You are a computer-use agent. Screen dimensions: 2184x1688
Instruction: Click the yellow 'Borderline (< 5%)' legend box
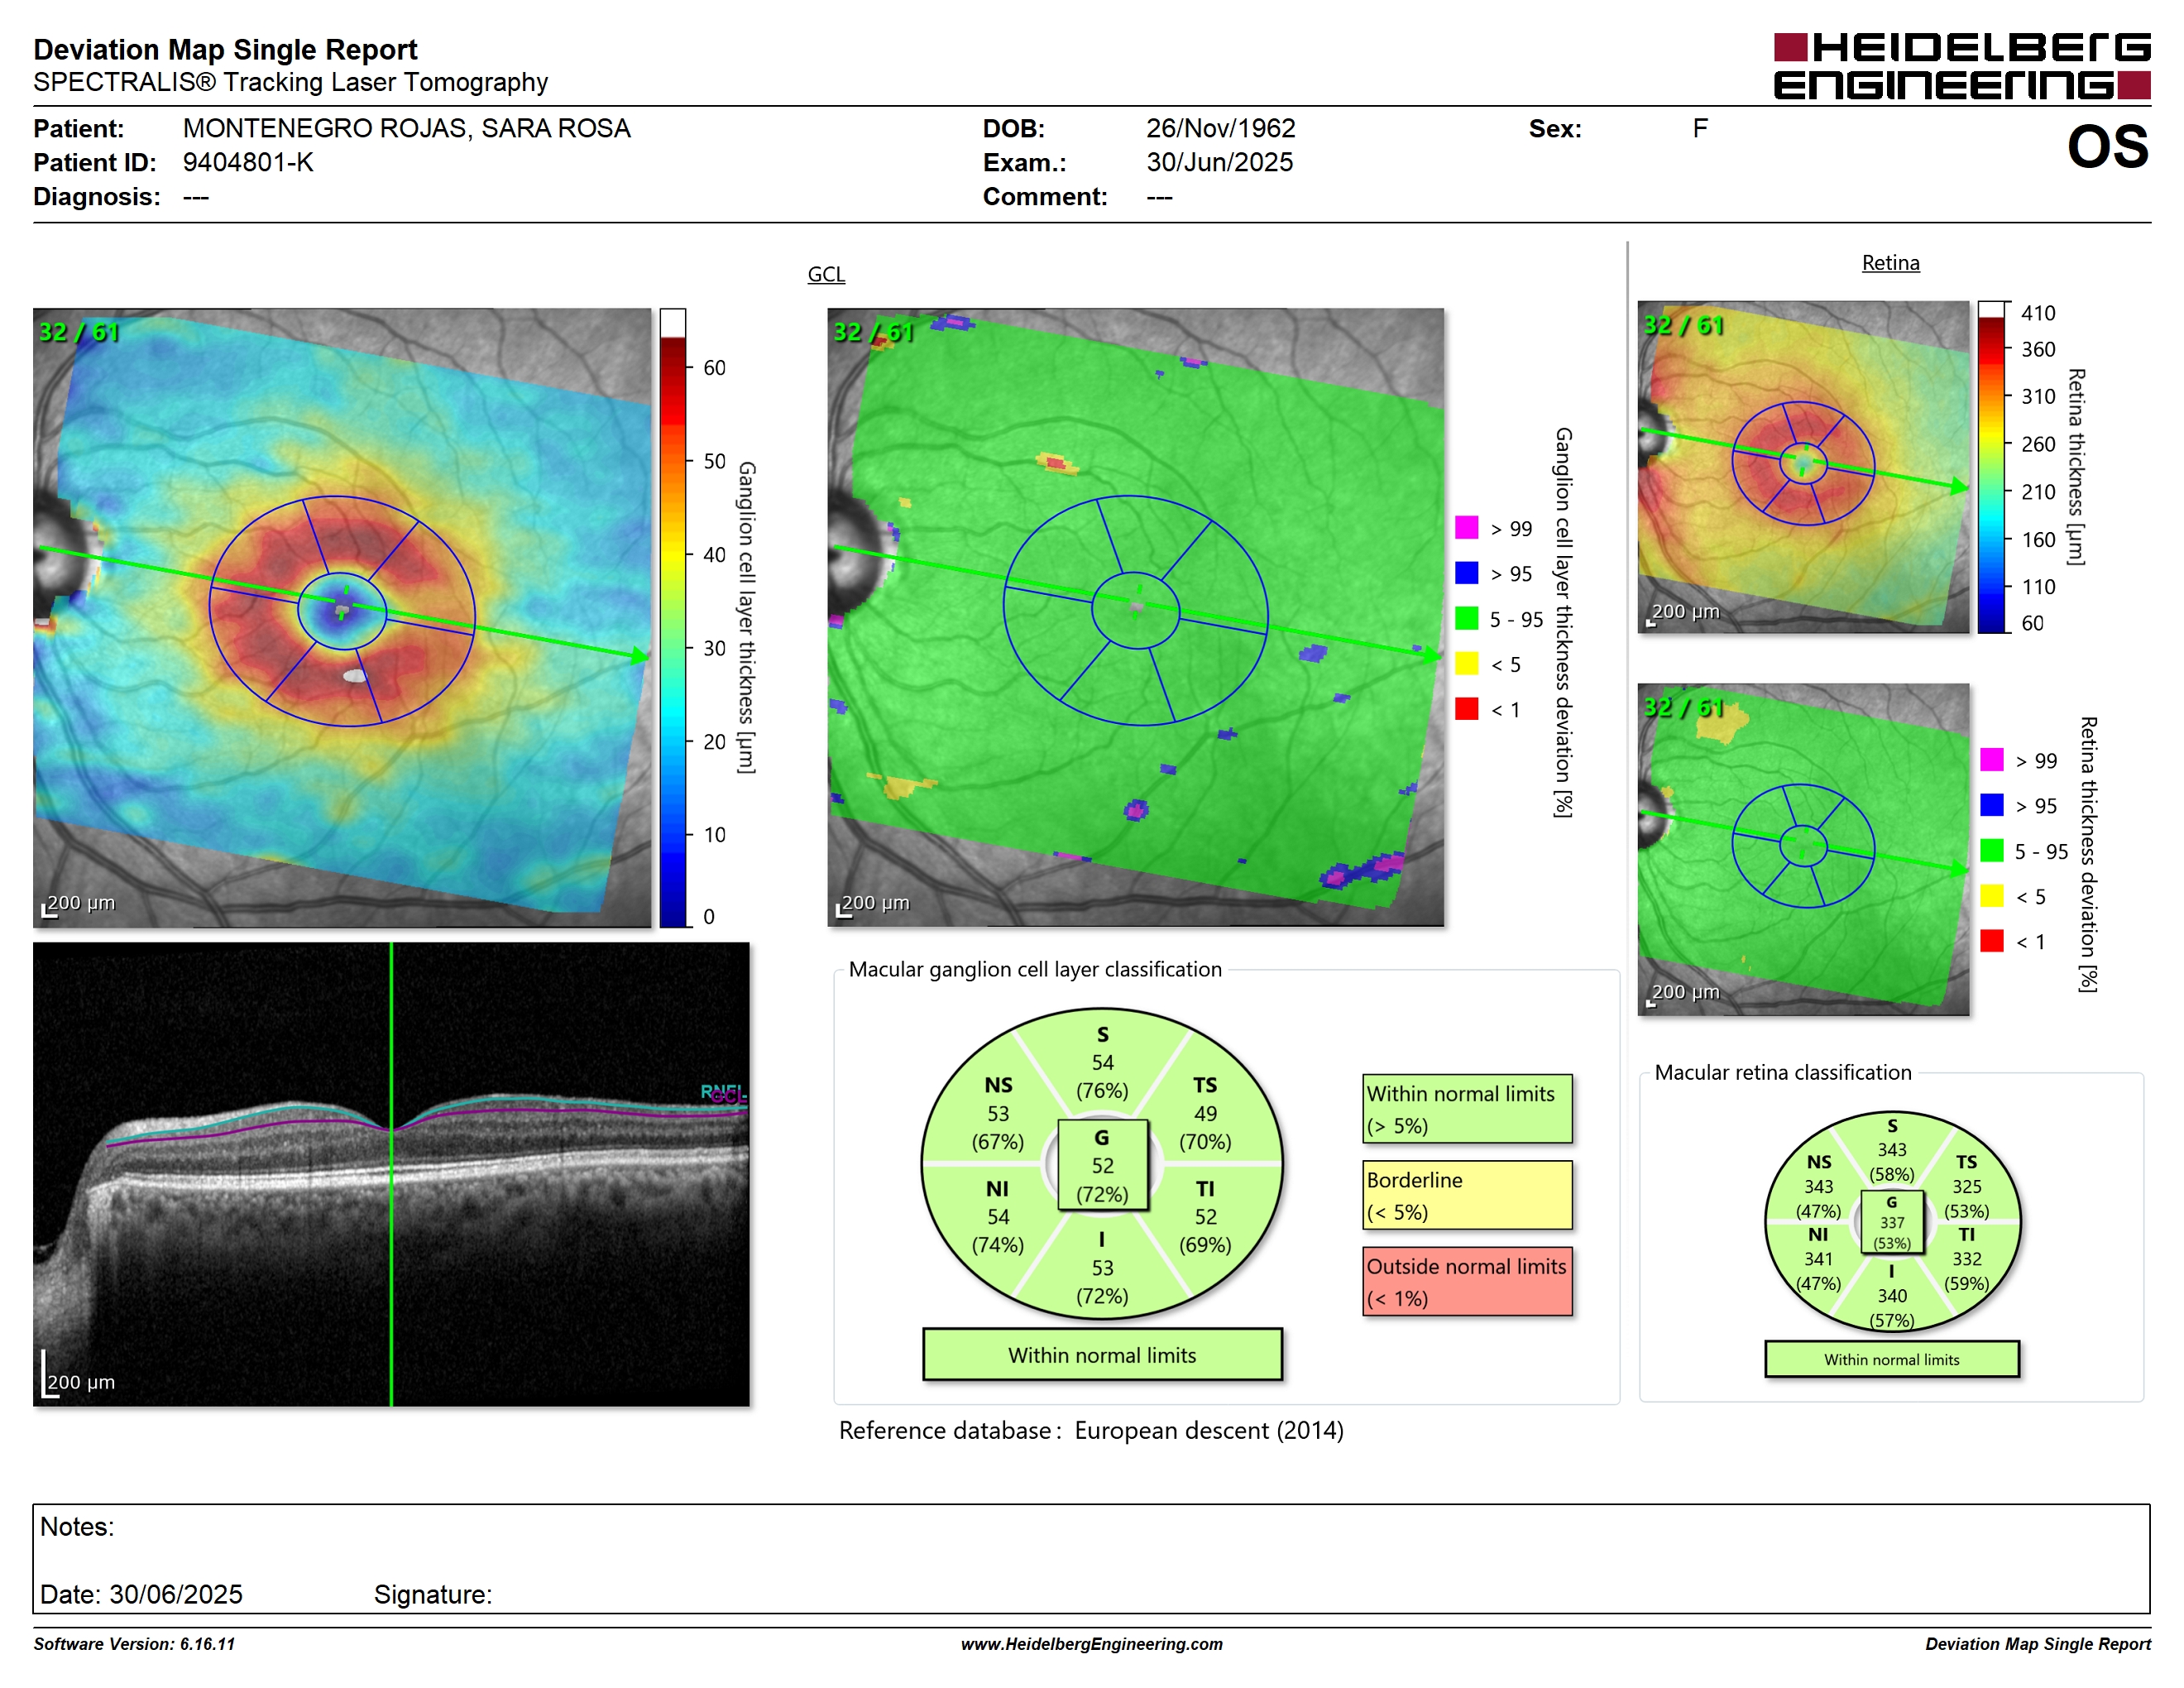point(1466,1195)
